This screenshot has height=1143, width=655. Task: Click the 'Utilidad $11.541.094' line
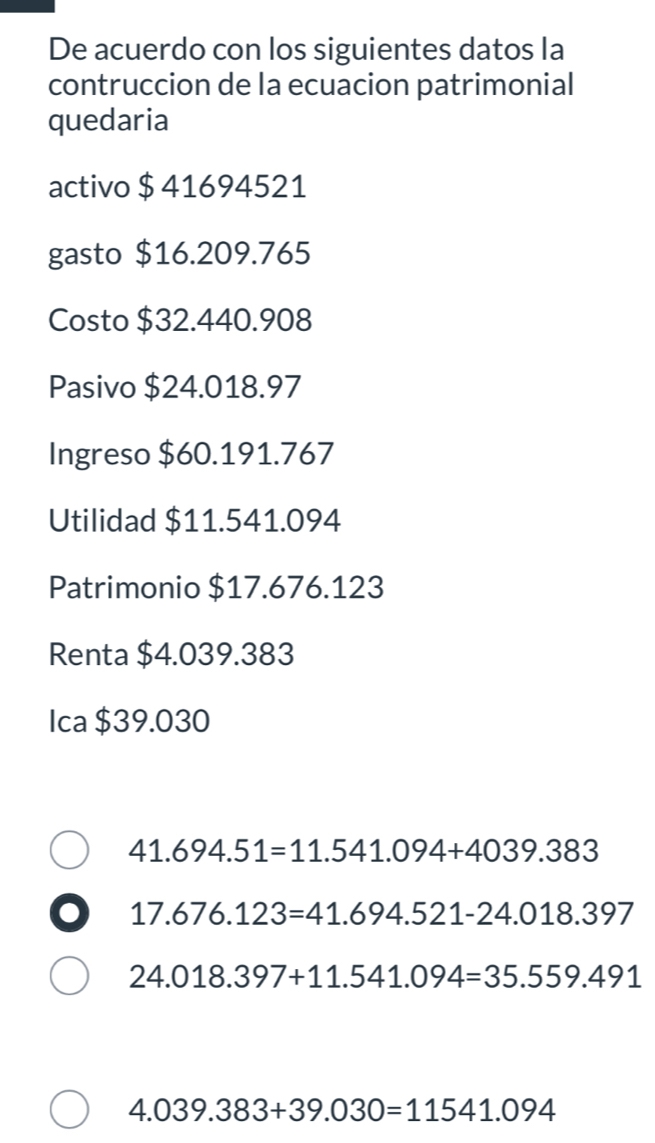point(194,521)
